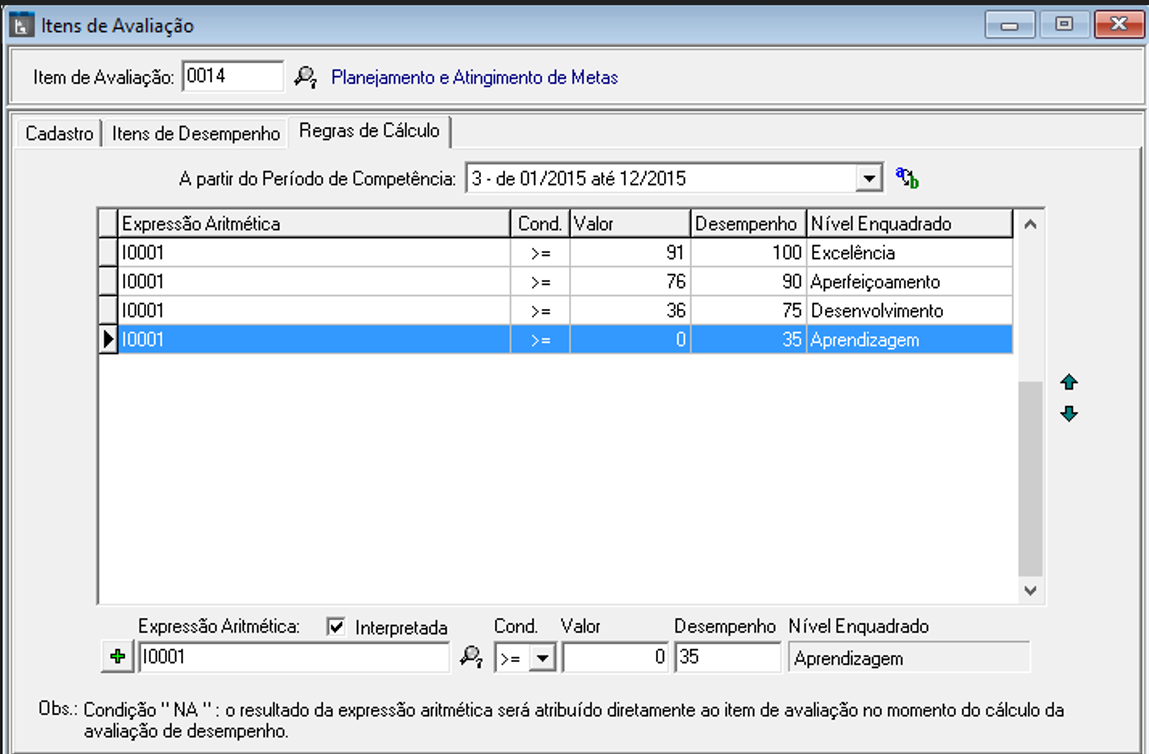Open expression lookup magnifier beside Expressão Aritmética
The image size is (1149, 754).
[x=470, y=657]
